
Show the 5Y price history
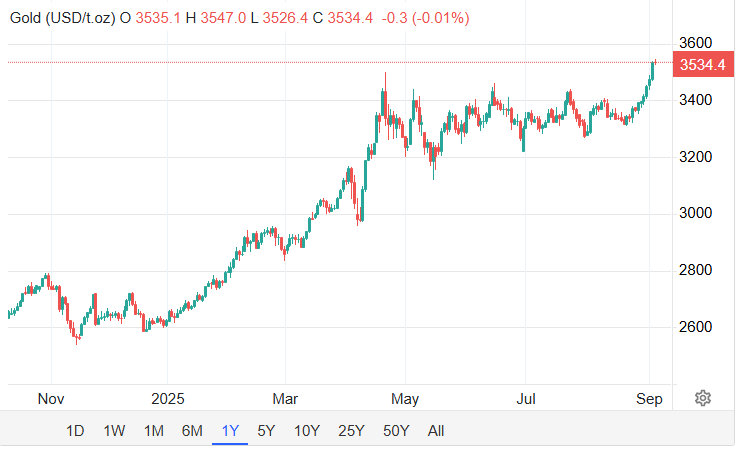pos(266,431)
